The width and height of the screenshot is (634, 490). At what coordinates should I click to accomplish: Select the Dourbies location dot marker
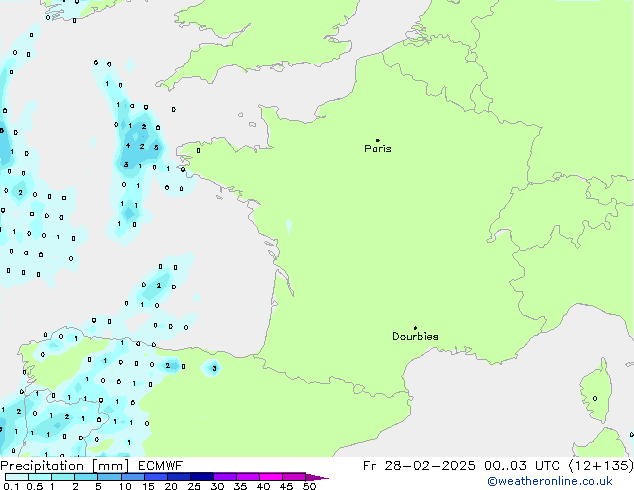coord(415,328)
